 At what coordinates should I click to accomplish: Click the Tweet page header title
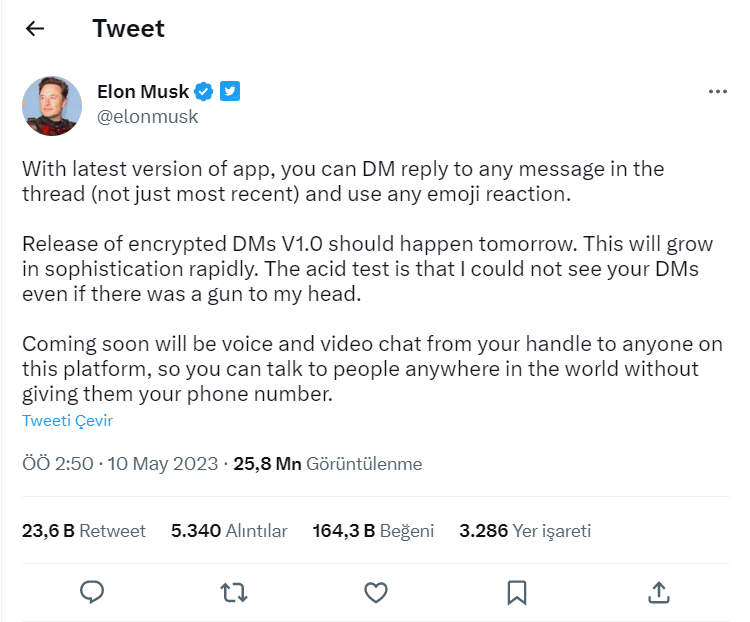coord(128,28)
